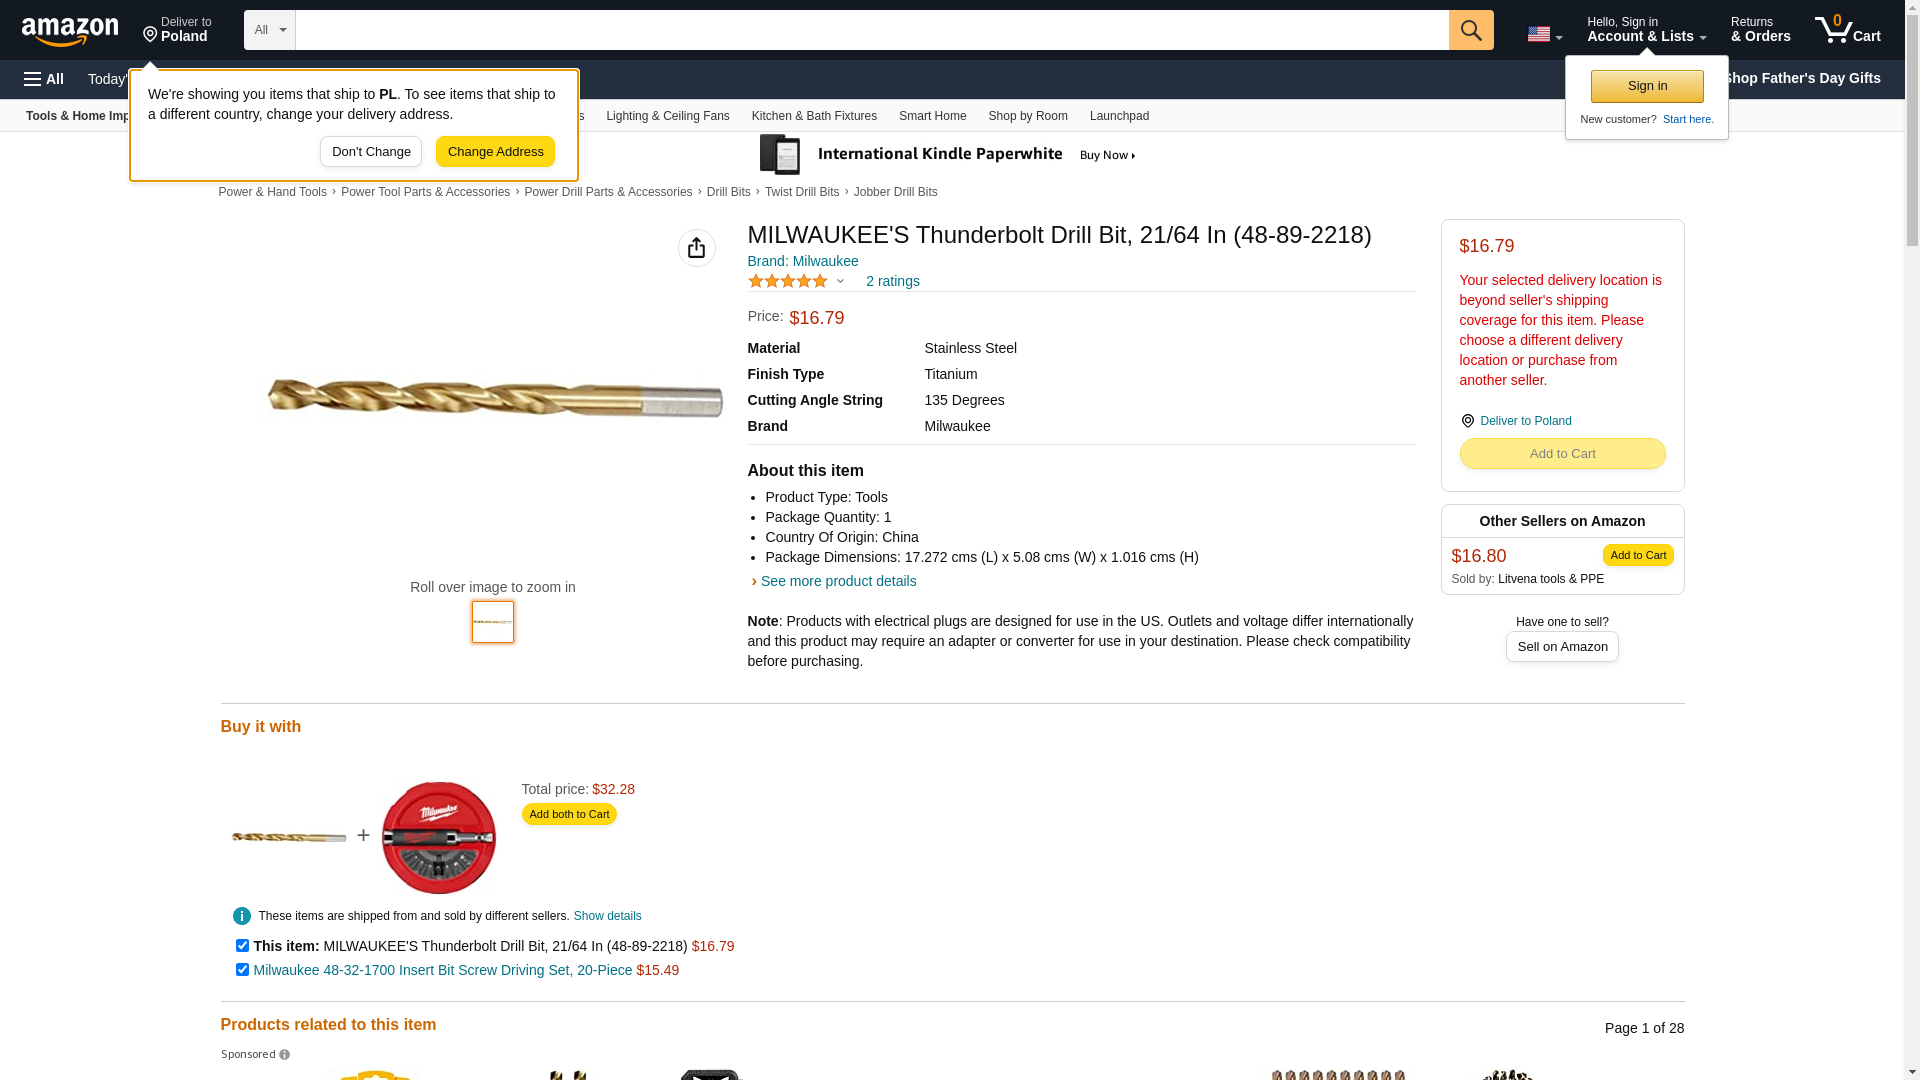This screenshot has height=1080, width=1920.
Task: Open the cart icon
Action: (1848, 30)
